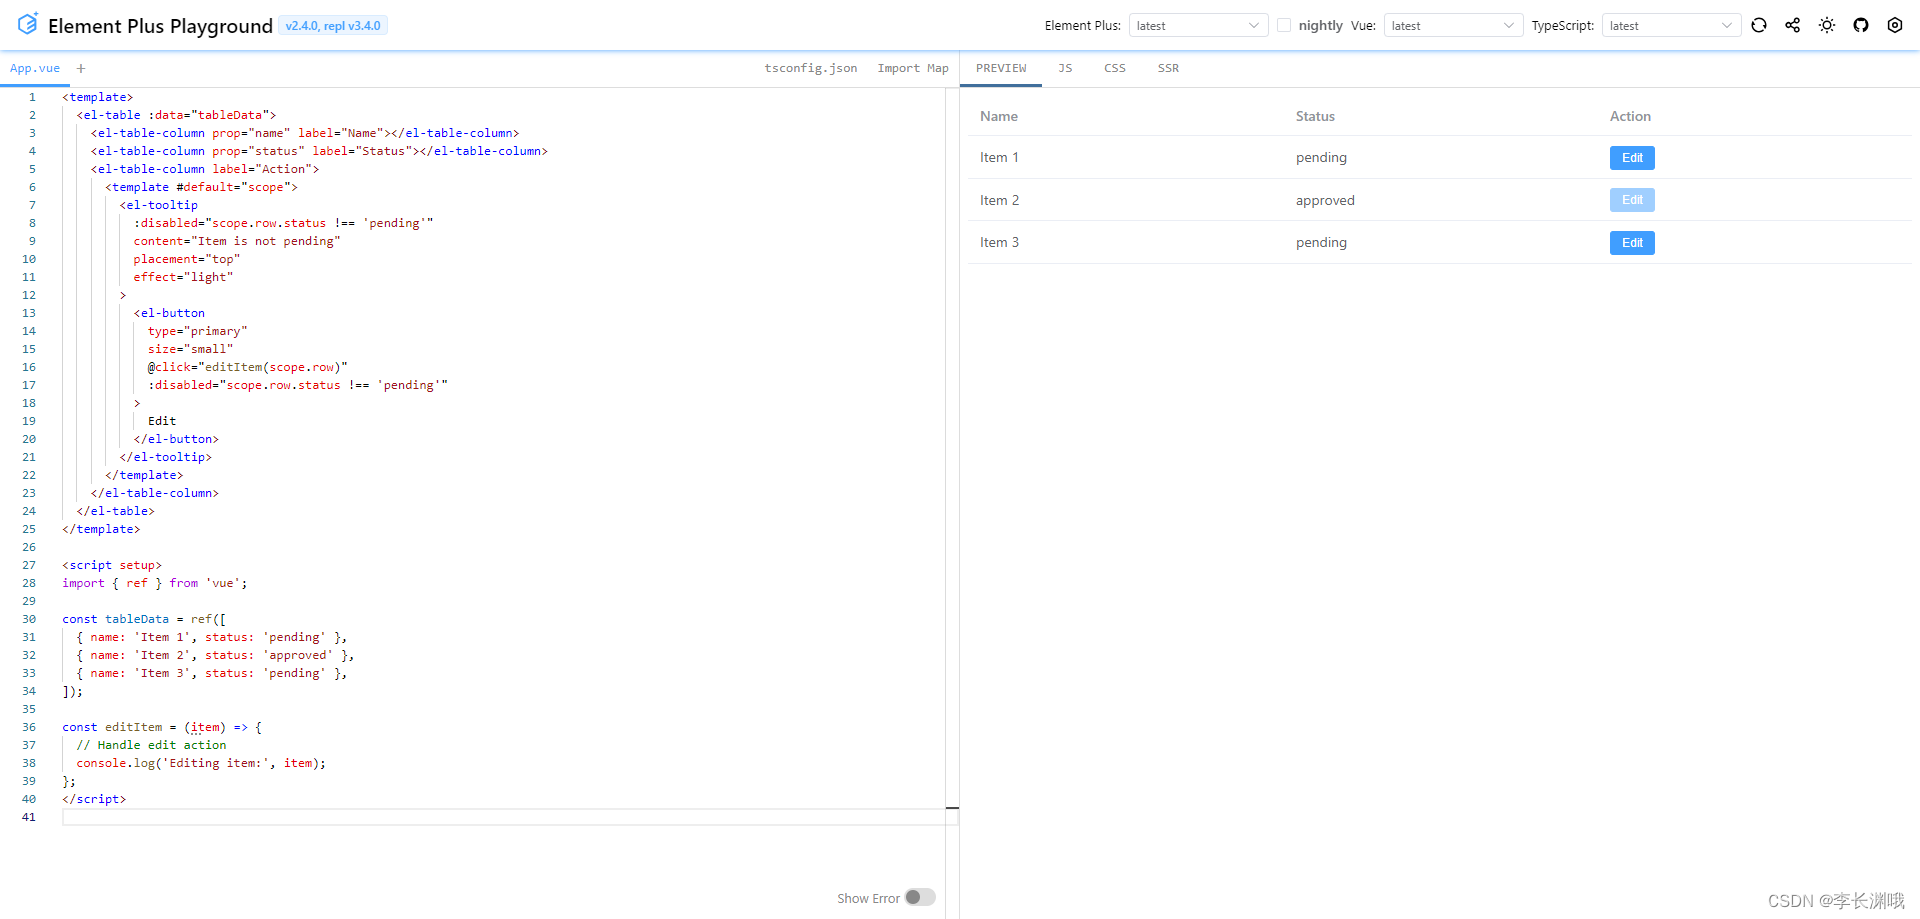
Task: Click the 'Item 3' table cell
Action: click(999, 242)
